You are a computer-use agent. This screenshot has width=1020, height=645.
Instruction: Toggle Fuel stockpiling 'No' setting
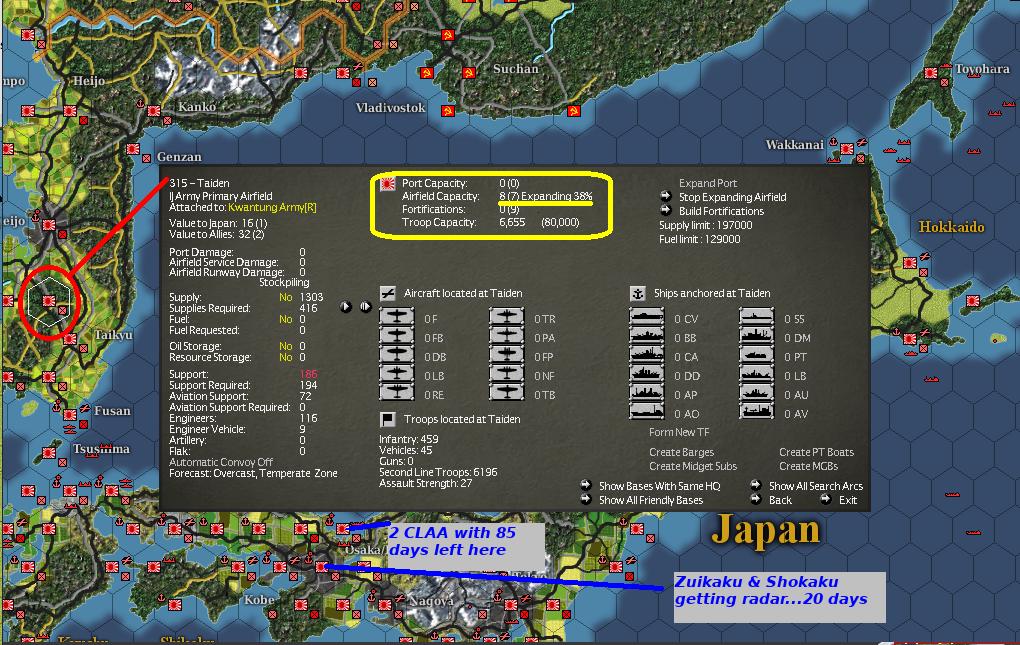pyautogui.click(x=286, y=319)
